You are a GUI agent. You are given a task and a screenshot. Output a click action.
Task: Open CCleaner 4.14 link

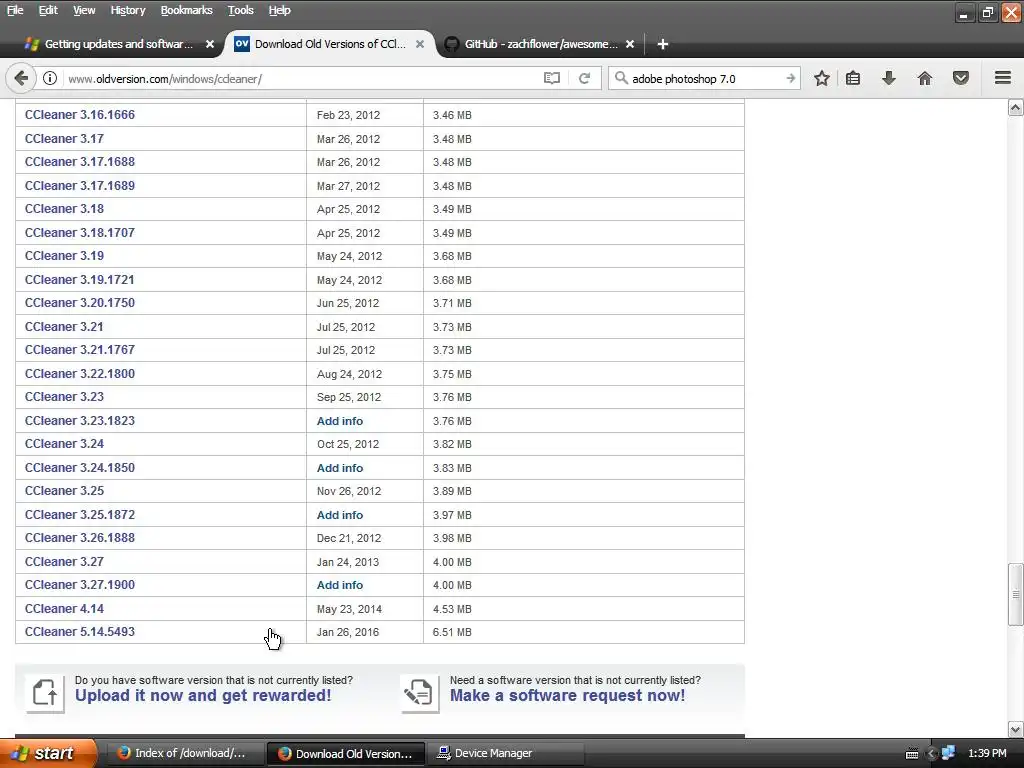[64, 609]
